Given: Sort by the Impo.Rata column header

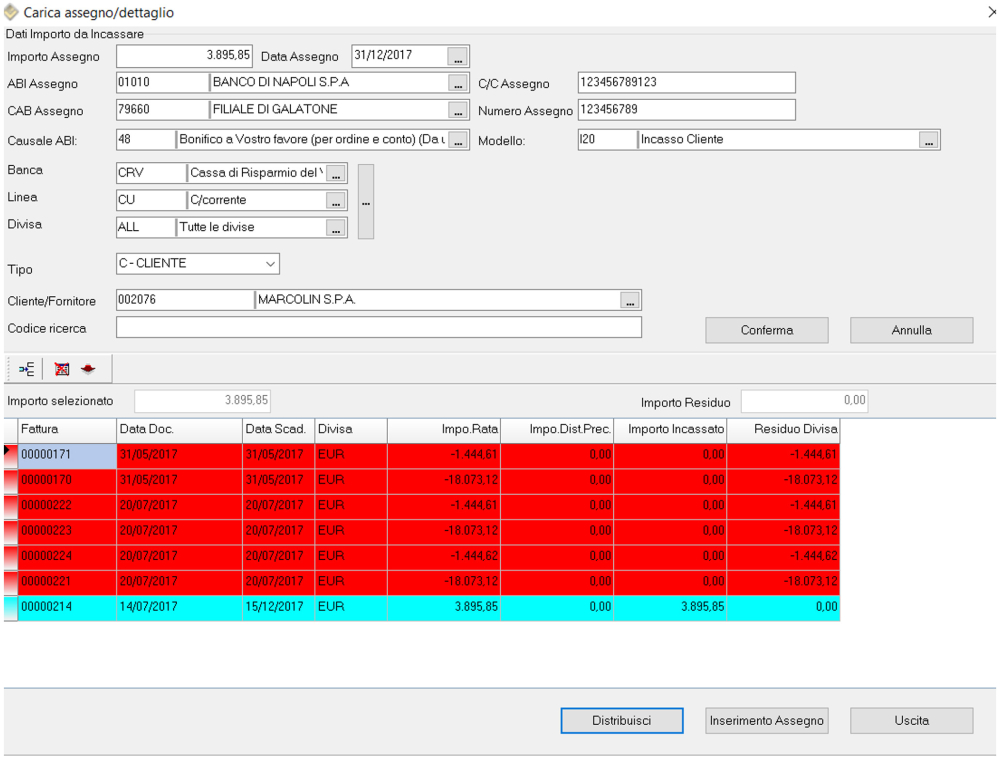Looking at the screenshot, I should (x=443, y=430).
